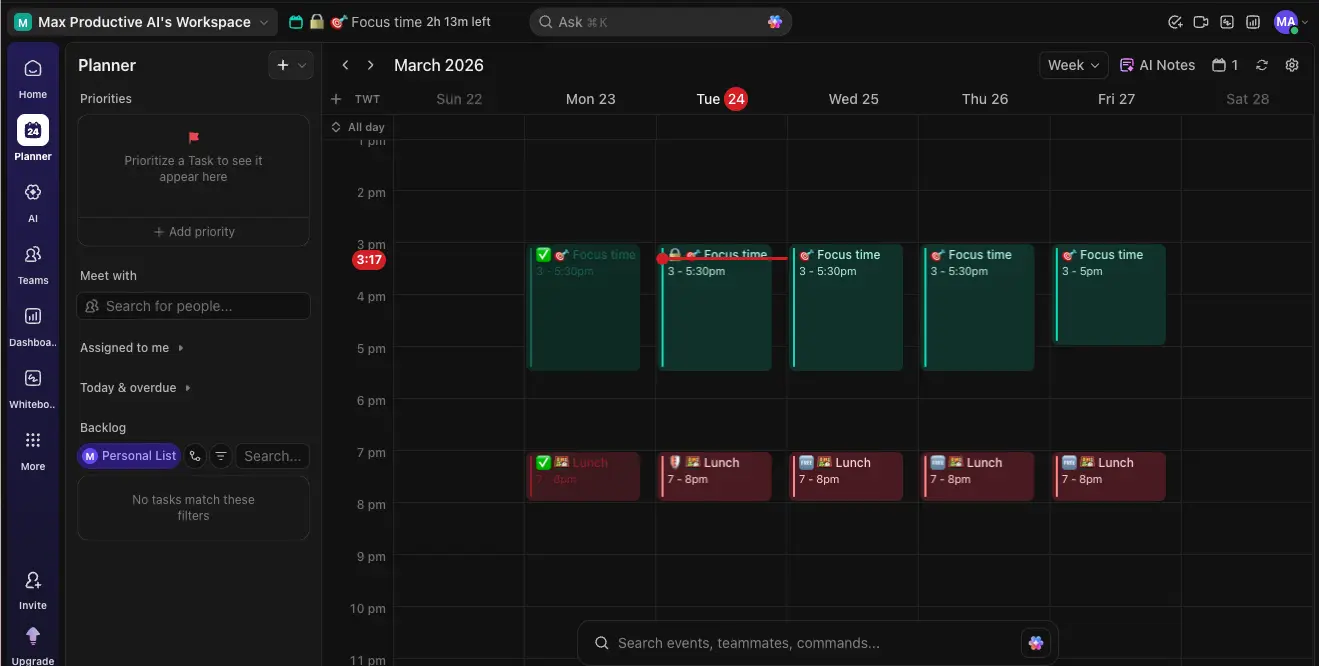This screenshot has height=666, width=1319.
Task: Toggle the completed checkmark on Monday's Focus time
Action: (541, 255)
